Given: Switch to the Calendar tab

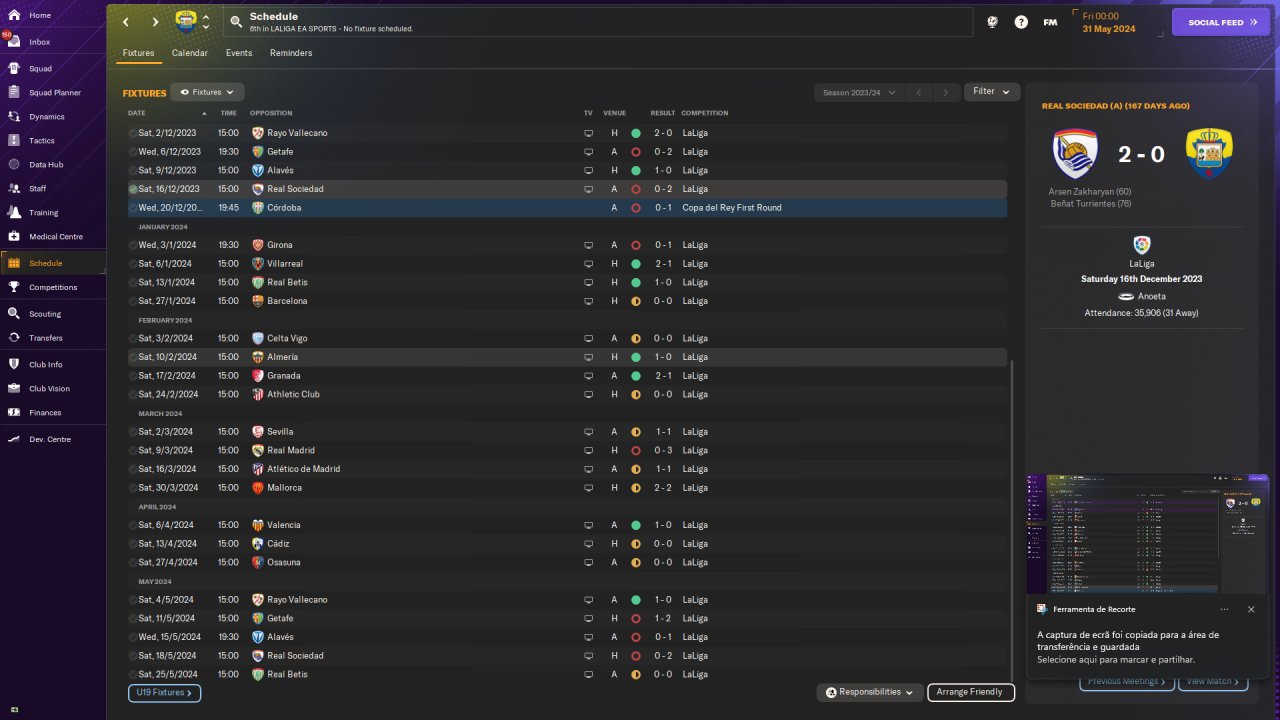Looking at the screenshot, I should coord(190,53).
